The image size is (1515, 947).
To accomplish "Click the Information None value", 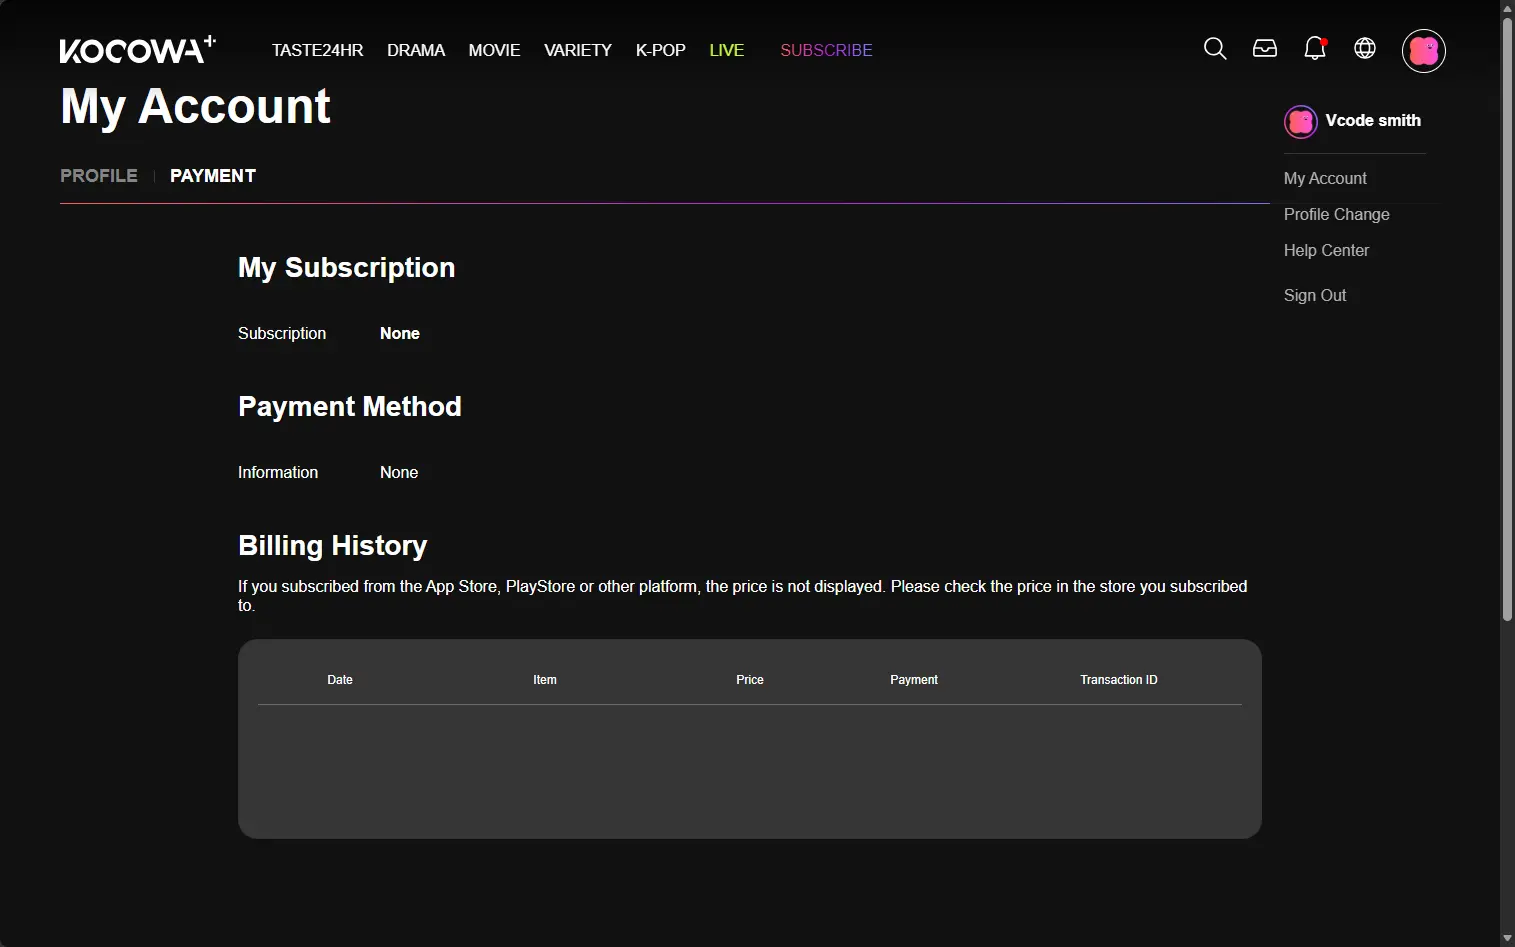I will [x=399, y=472].
